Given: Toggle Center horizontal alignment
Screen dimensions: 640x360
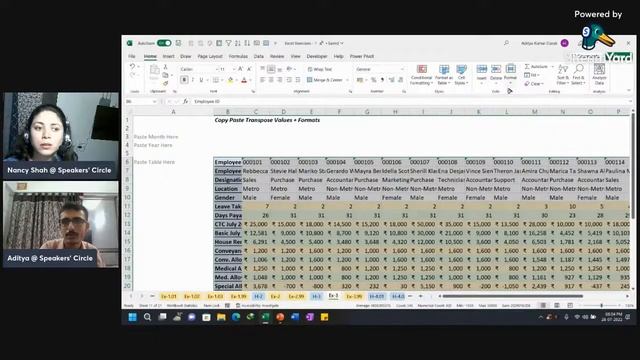Looking at the screenshot, I should (271, 80).
